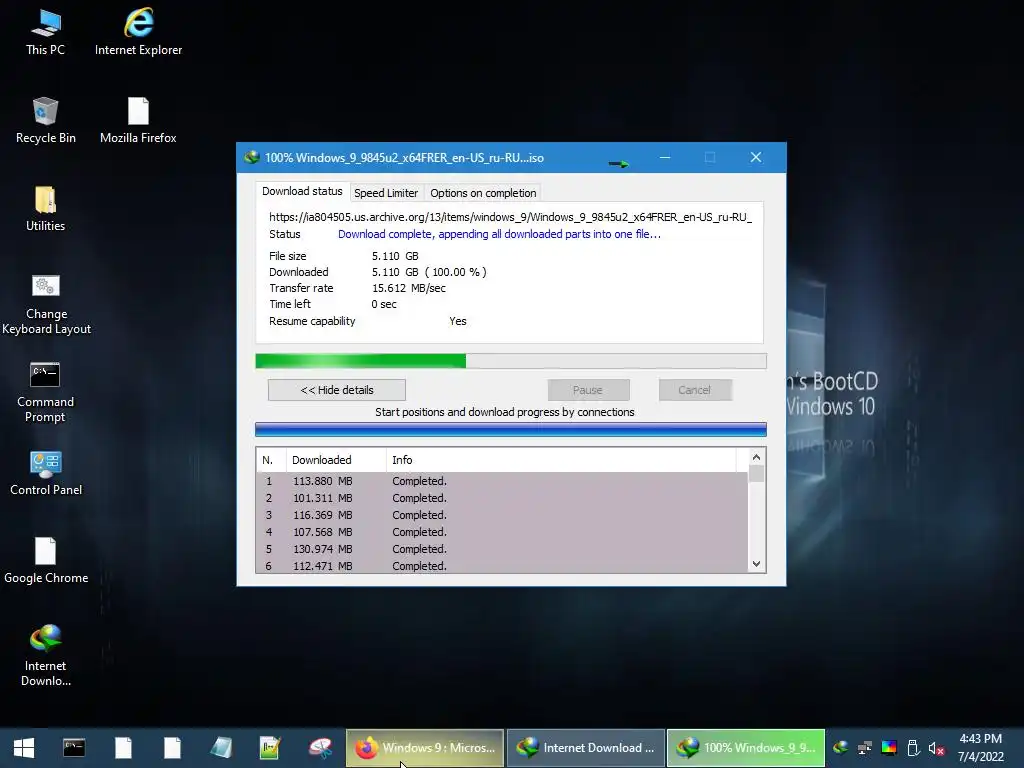Viewport: 1024px width, 768px height.
Task: Select Mozilla Firefox desktop shortcut
Action: click(138, 121)
